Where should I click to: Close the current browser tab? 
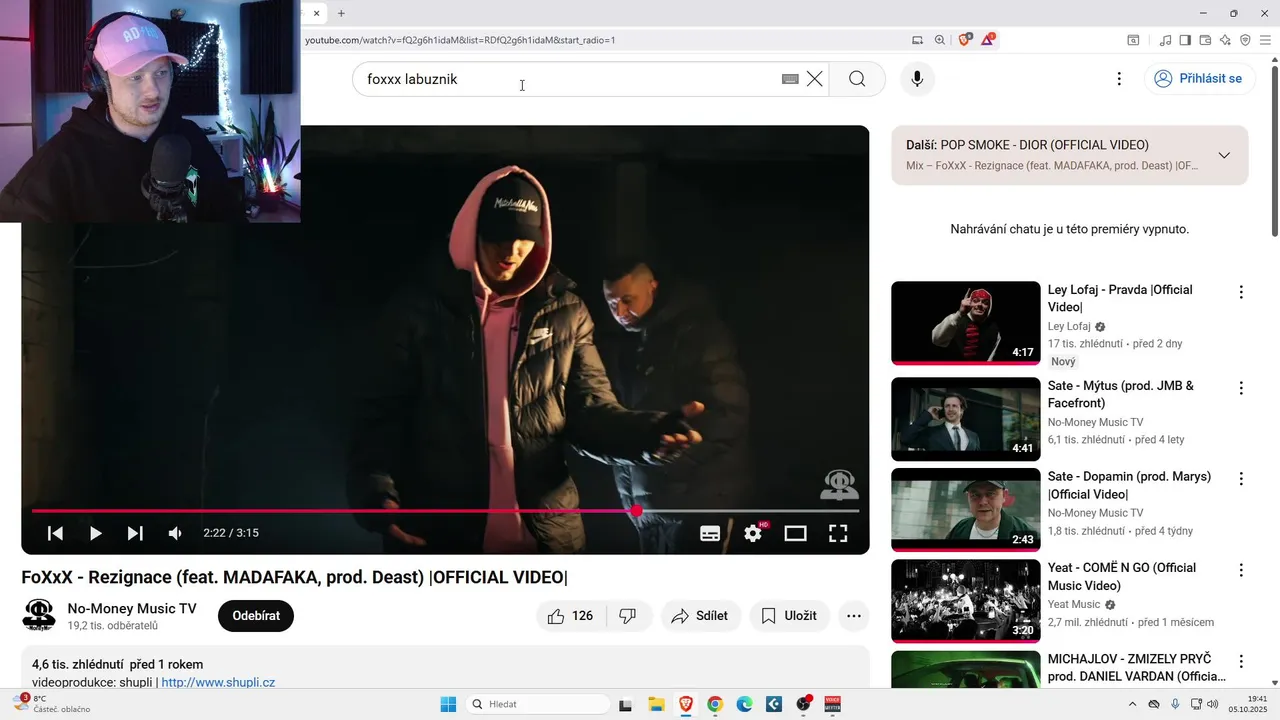(317, 13)
